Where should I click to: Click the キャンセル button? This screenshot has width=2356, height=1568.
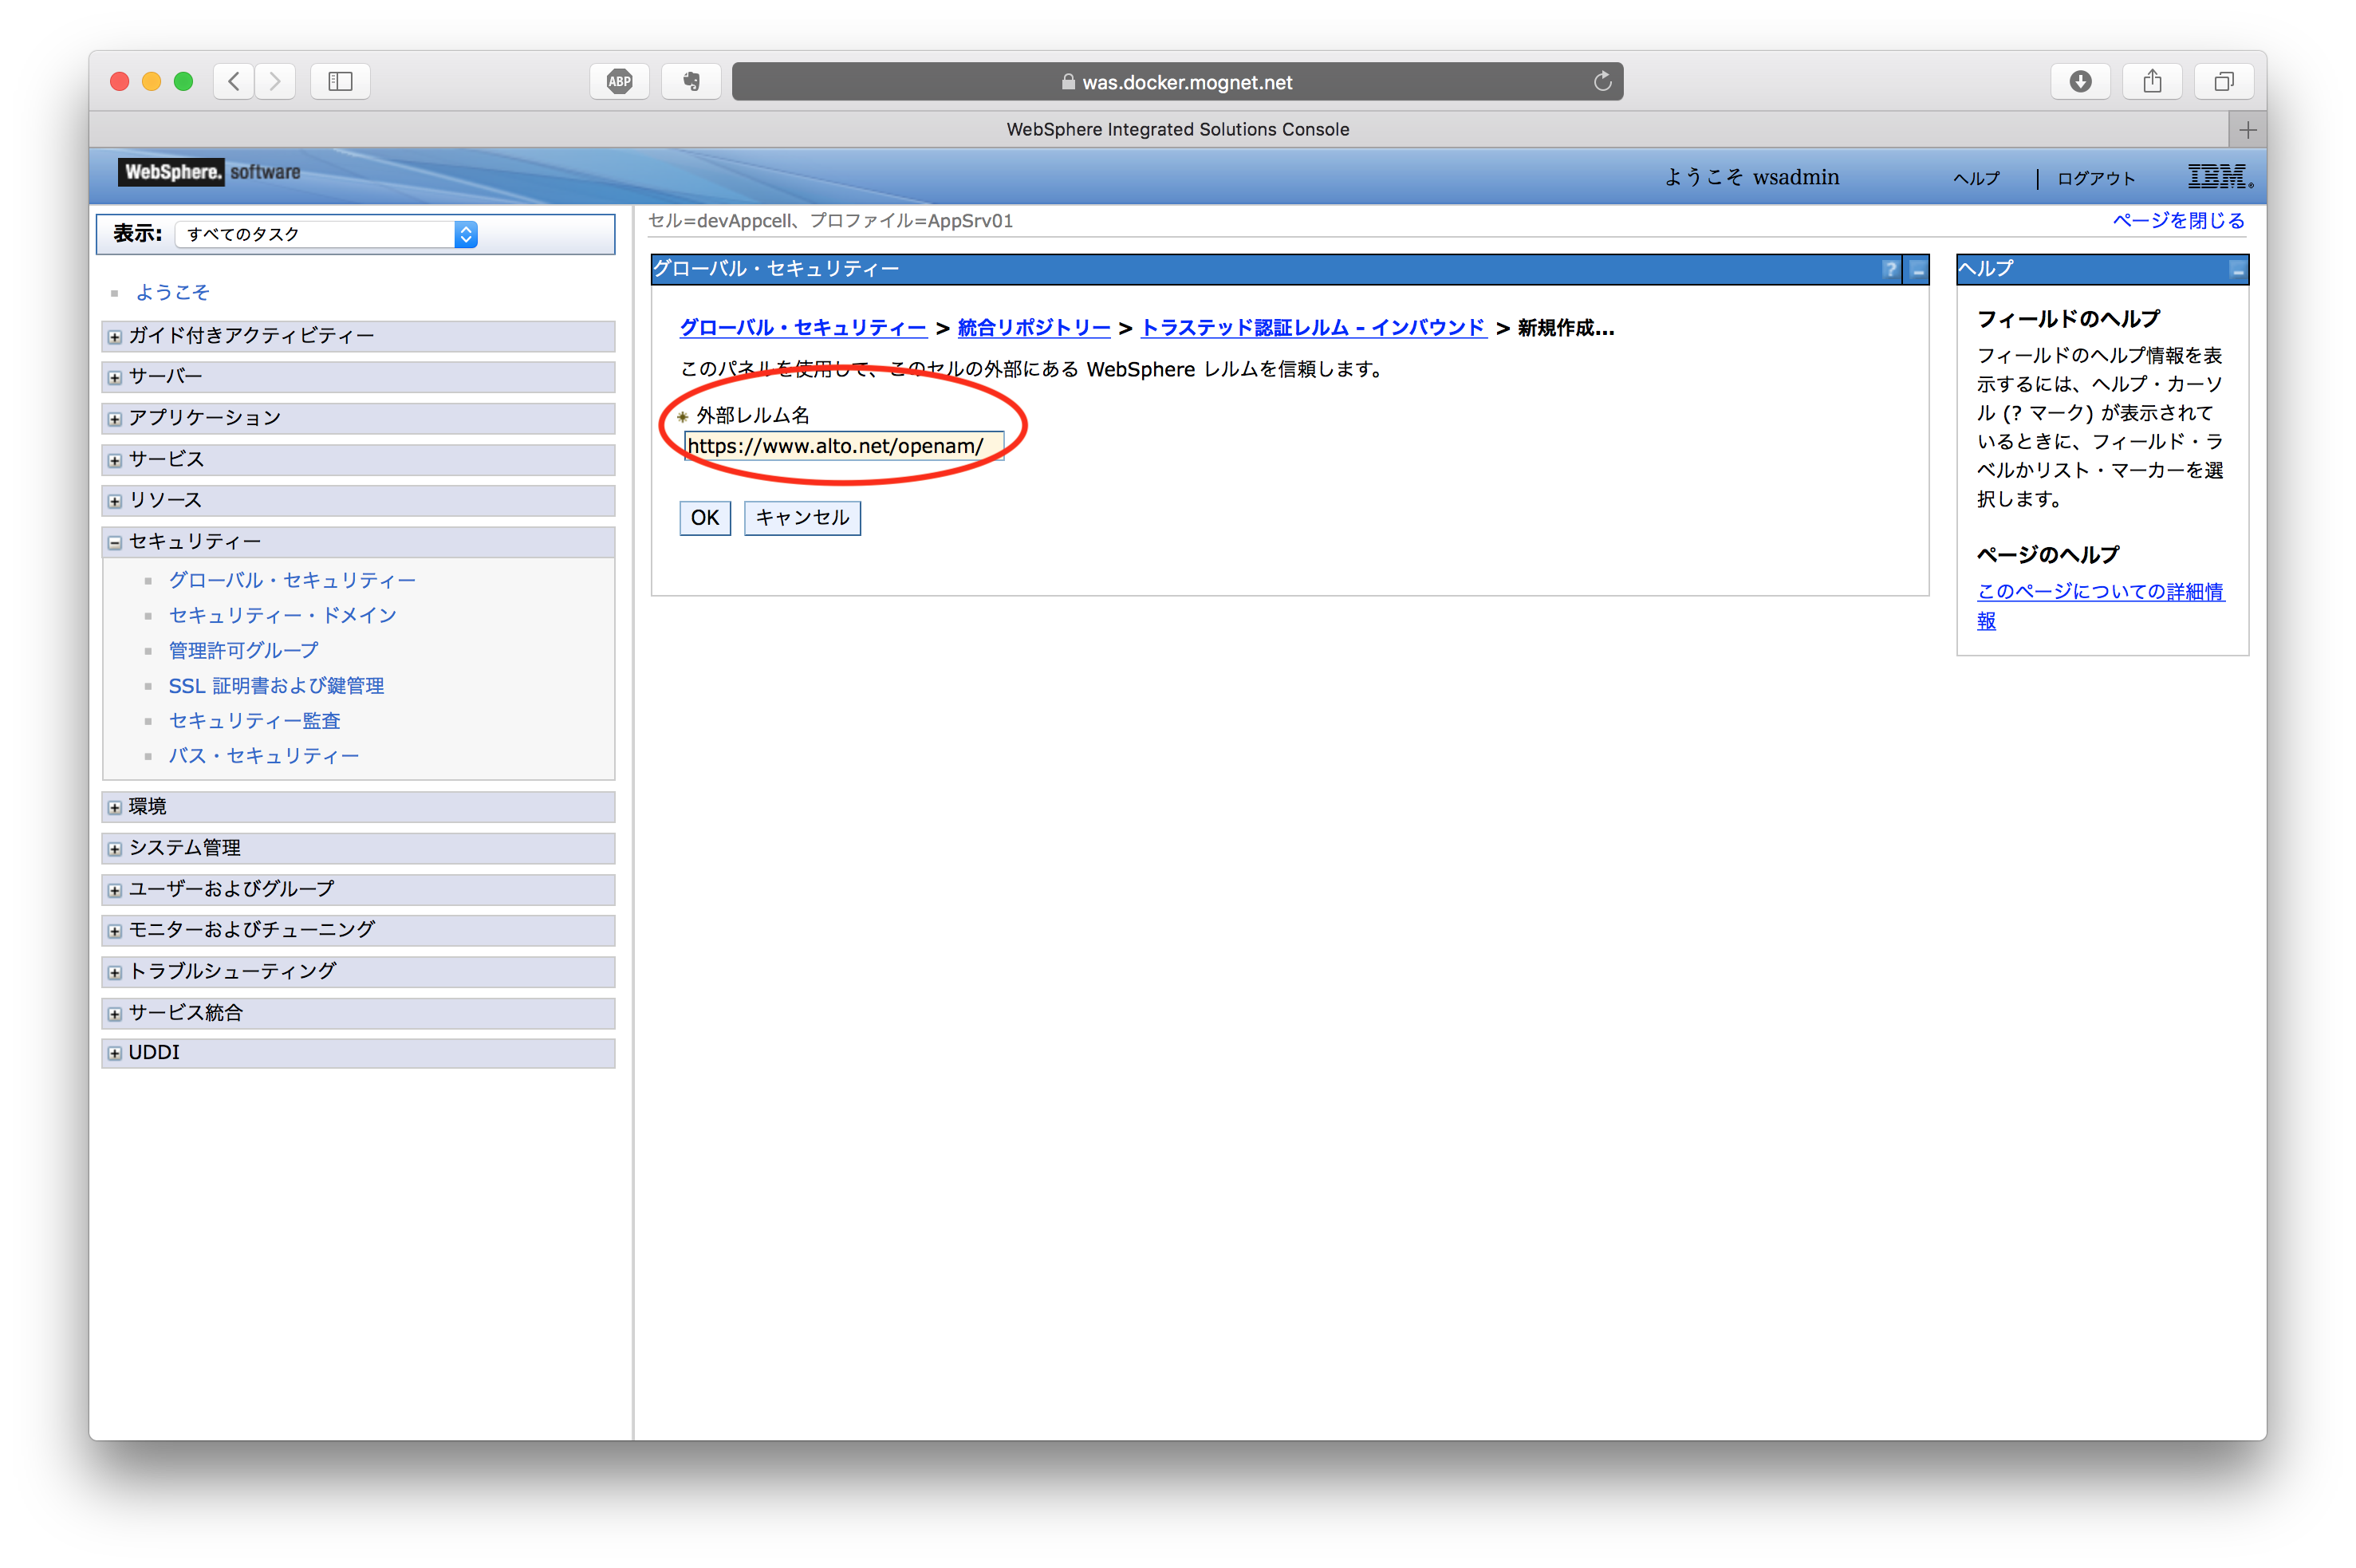coord(802,518)
